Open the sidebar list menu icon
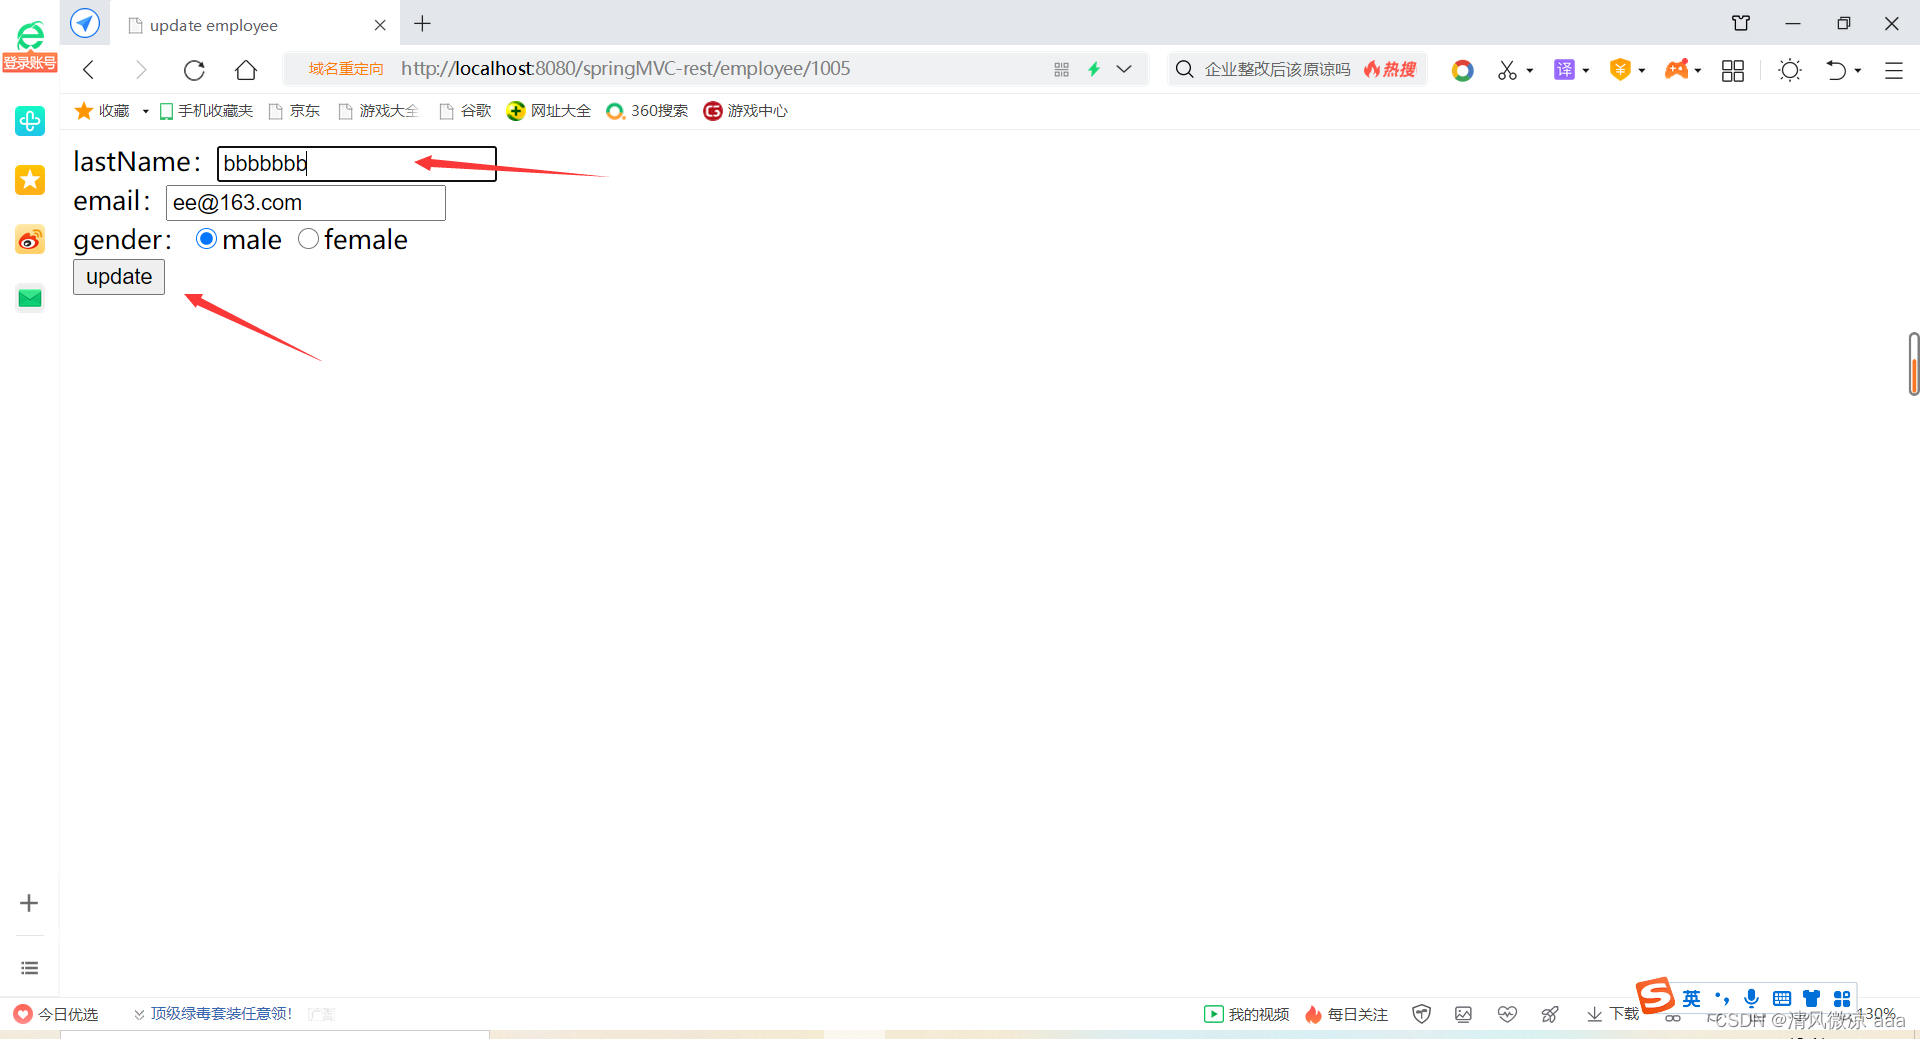The width and height of the screenshot is (1920, 1039). [x=30, y=968]
